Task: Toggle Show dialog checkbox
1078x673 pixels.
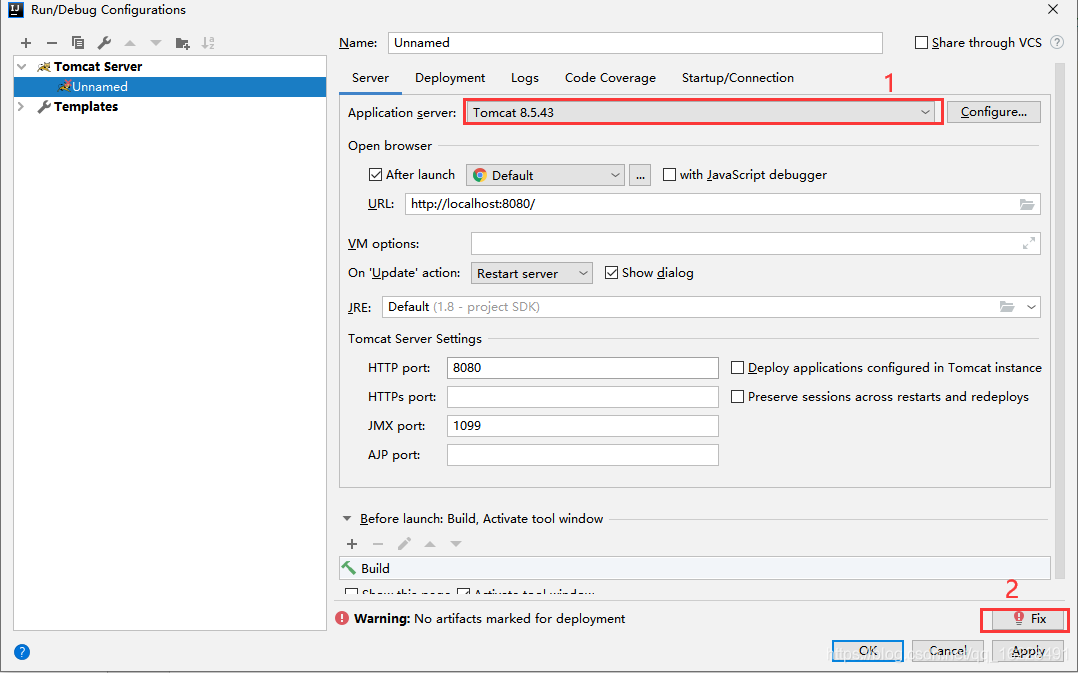Action: (611, 273)
